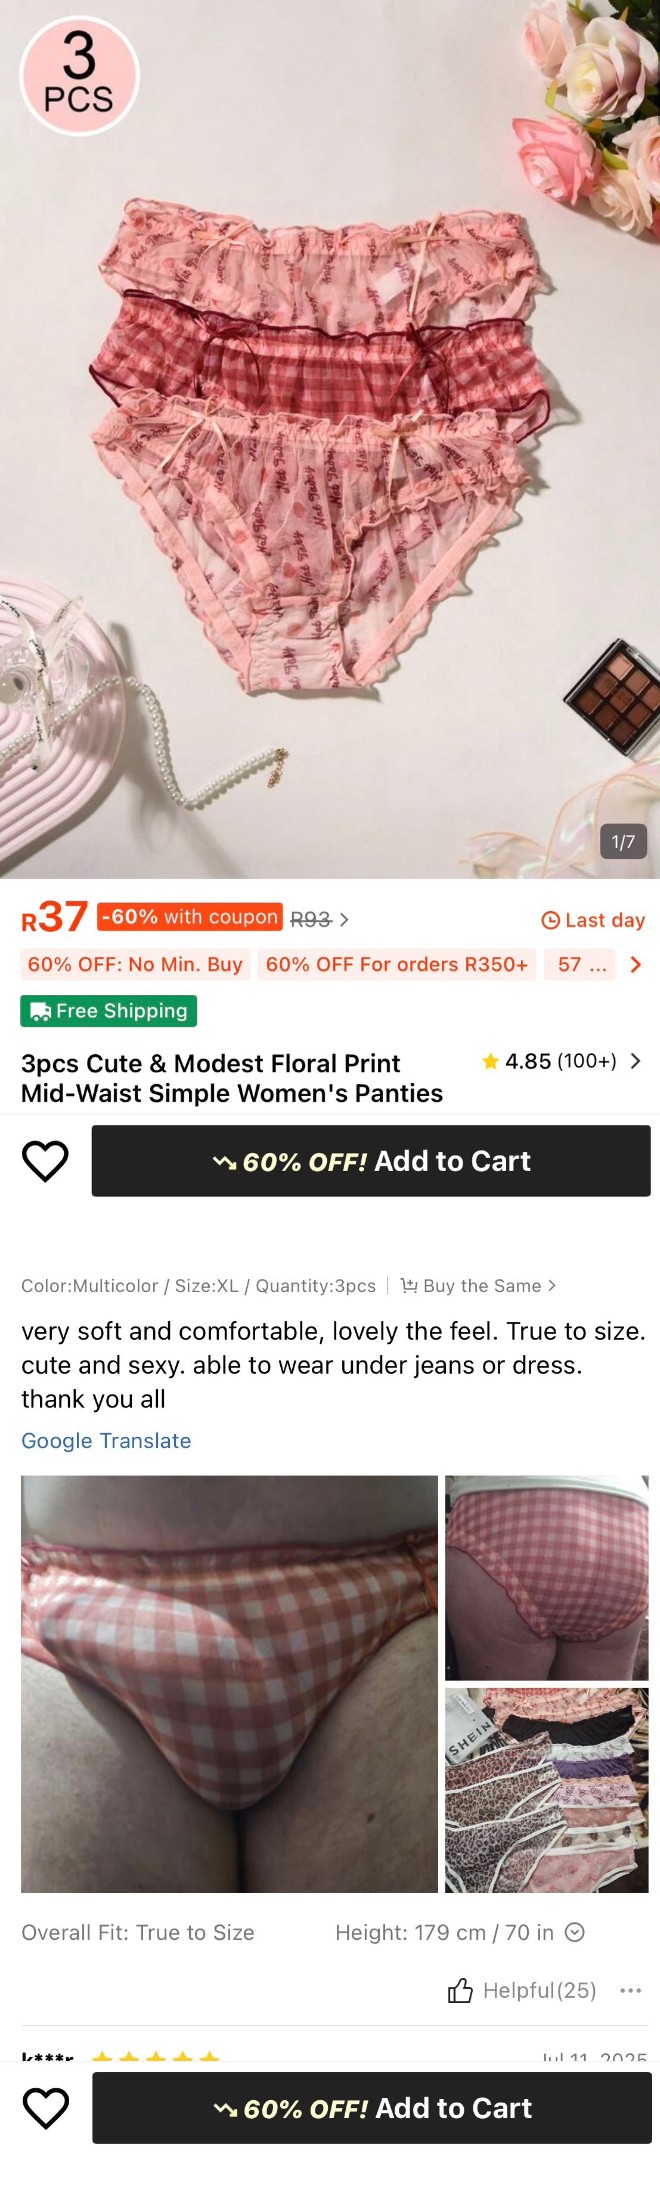
Task: Tap the 1/7 image counter
Action: 623,842
